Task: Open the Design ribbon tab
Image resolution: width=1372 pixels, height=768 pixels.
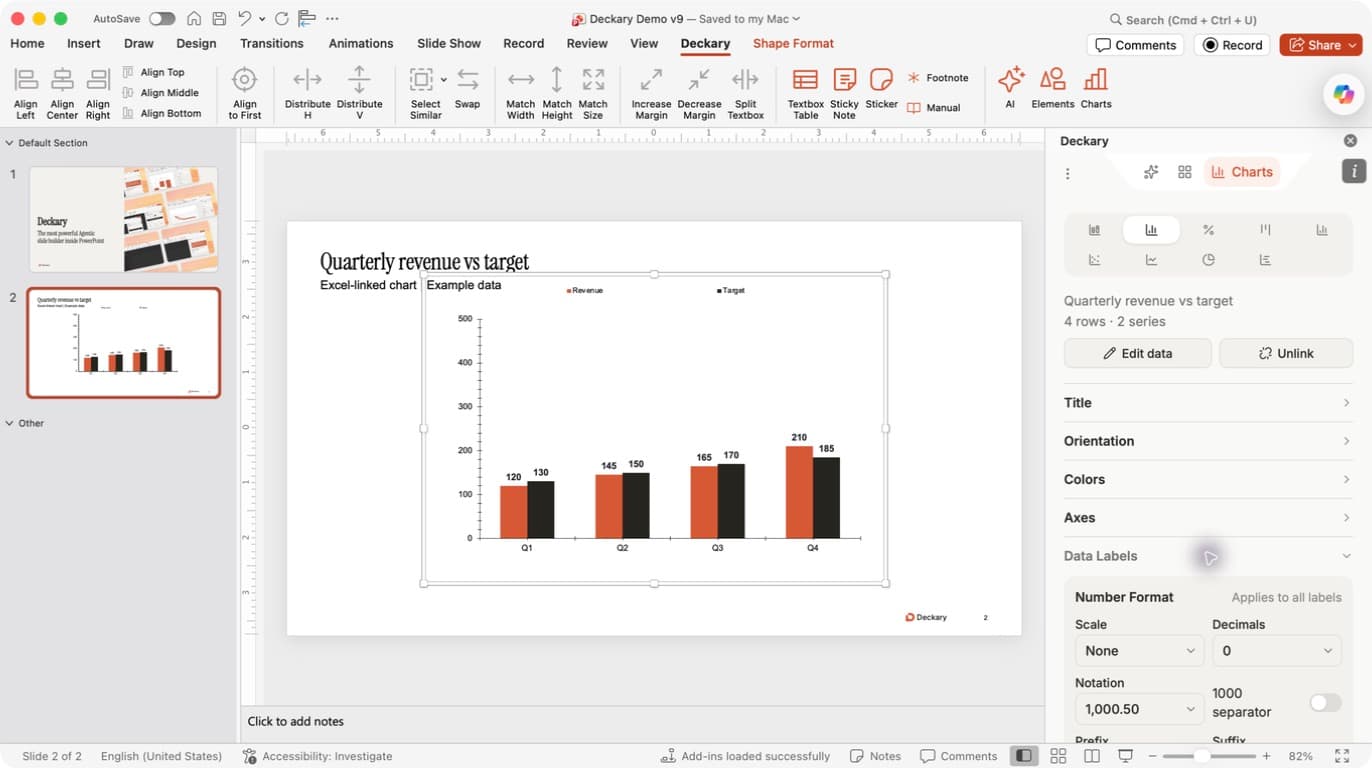Action: [x=196, y=44]
